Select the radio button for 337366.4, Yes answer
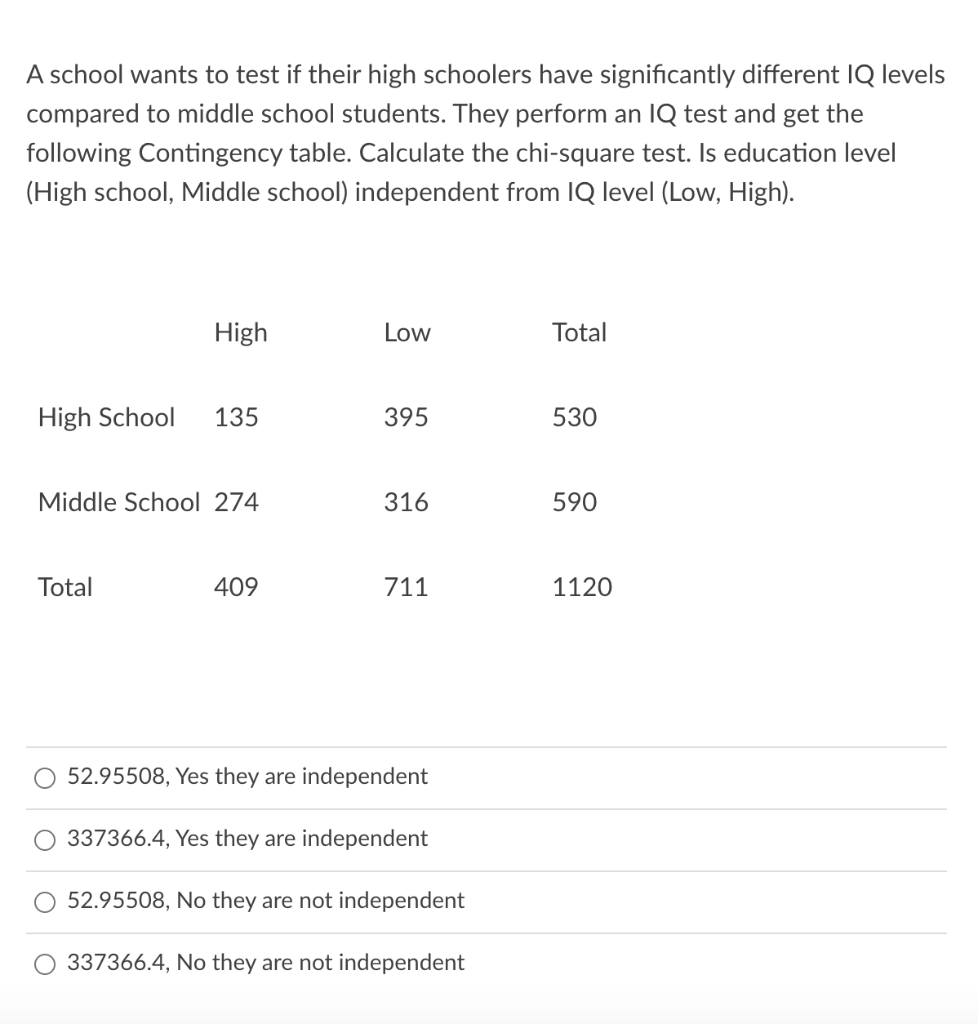The width and height of the screenshot is (978, 1024). pyautogui.click(x=44, y=839)
